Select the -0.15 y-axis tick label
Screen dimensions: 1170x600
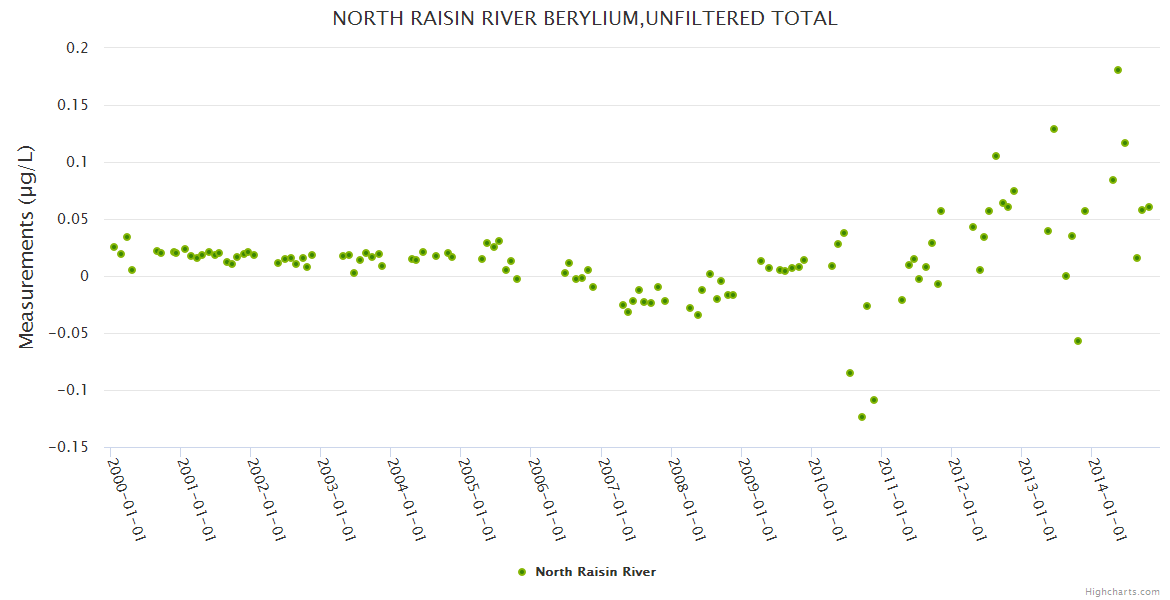(67, 447)
